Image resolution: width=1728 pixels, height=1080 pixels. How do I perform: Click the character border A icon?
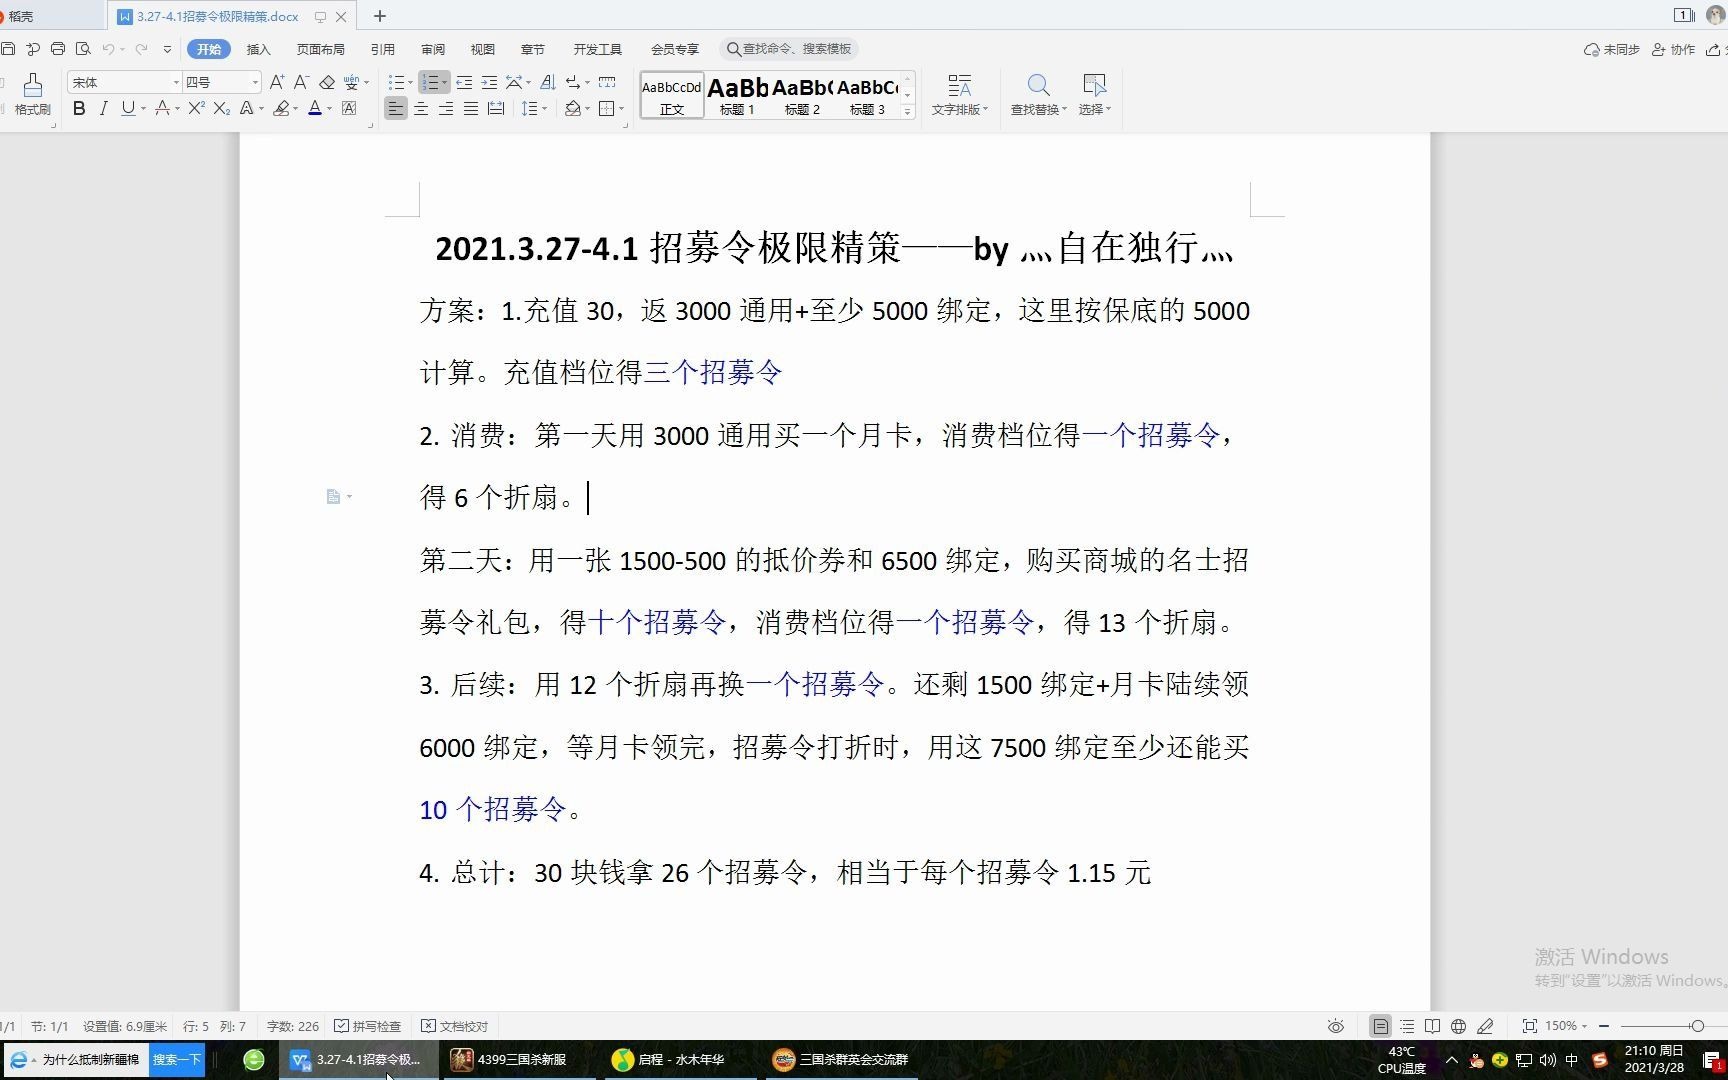click(x=349, y=109)
